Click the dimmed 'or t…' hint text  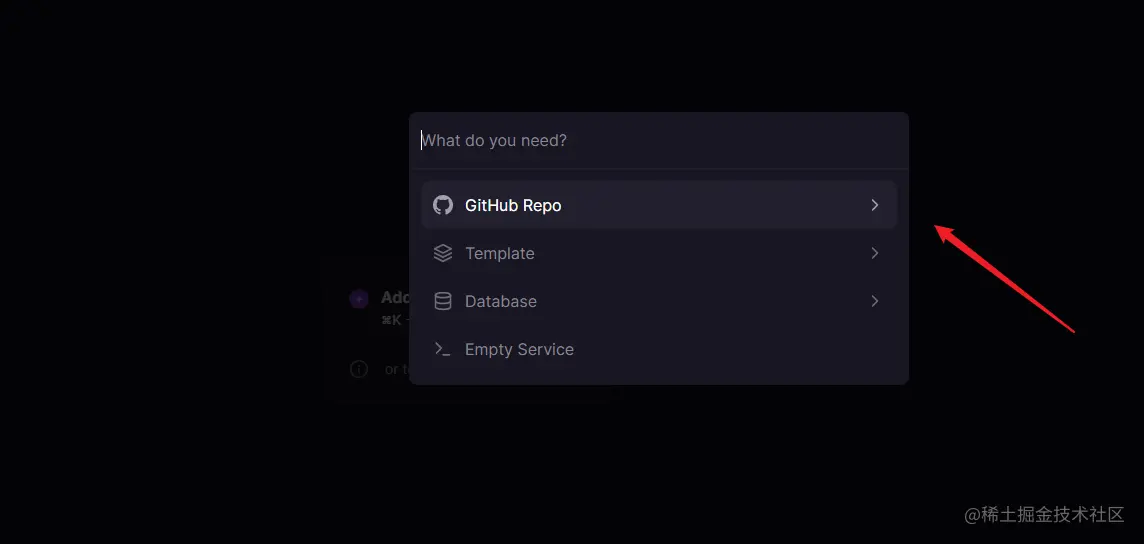[396, 370]
